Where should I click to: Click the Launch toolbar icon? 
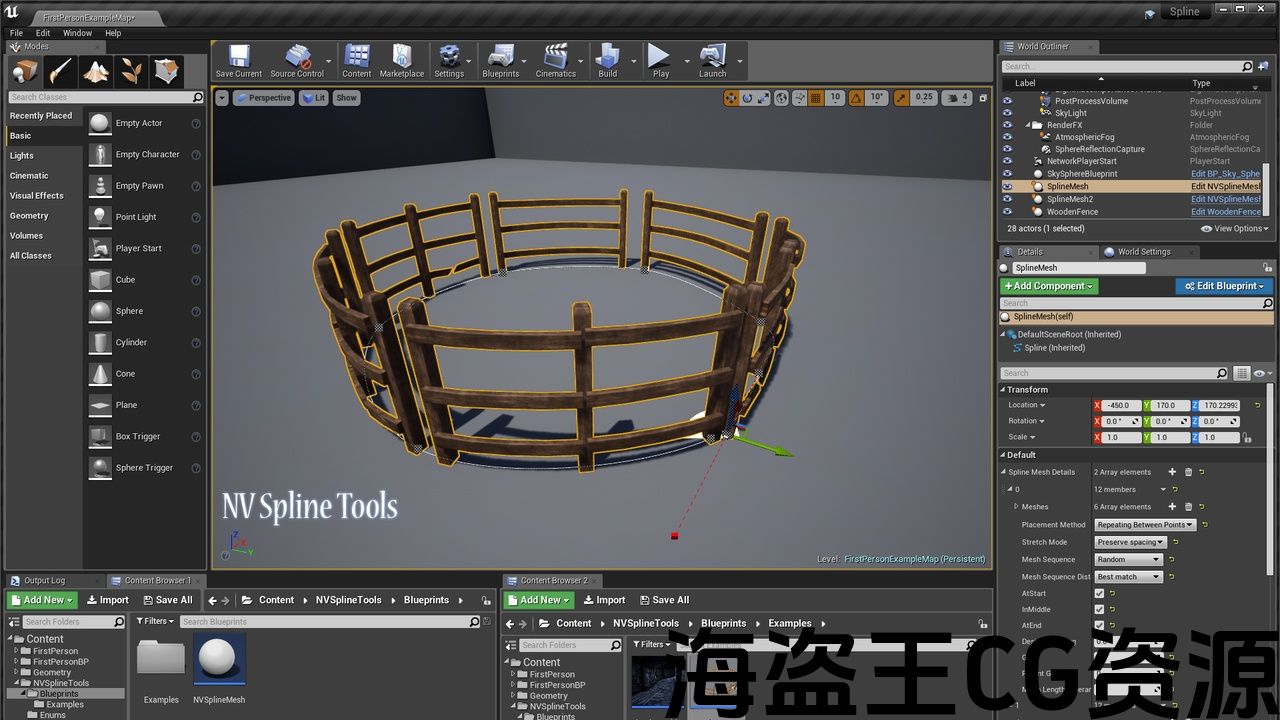pyautogui.click(x=712, y=58)
